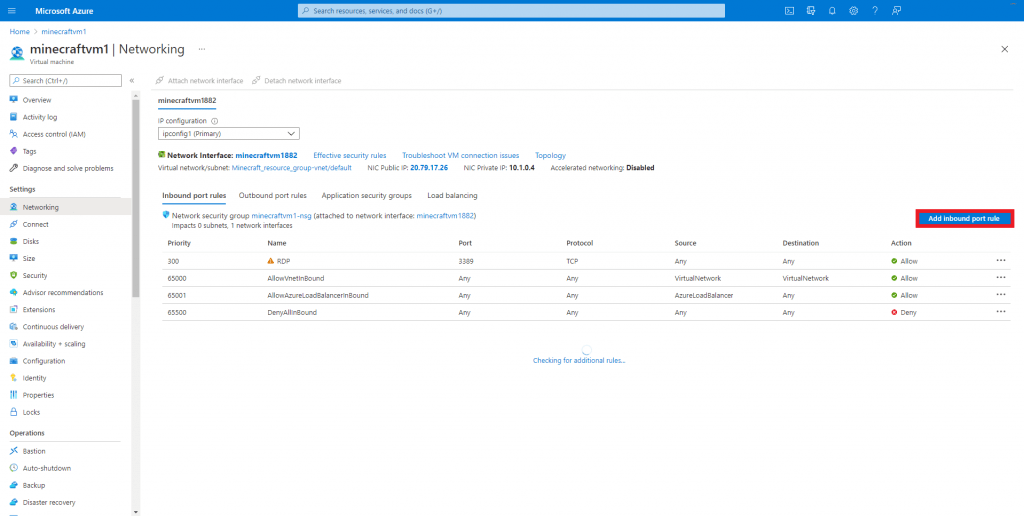The width and height of the screenshot is (1024, 516).
Task: Open ellipsis menu for DenyAllInBound rule
Action: (x=1001, y=311)
